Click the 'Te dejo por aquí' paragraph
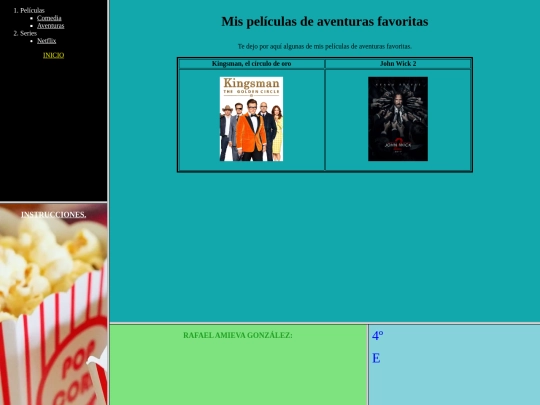The width and height of the screenshot is (540, 405). (325, 46)
